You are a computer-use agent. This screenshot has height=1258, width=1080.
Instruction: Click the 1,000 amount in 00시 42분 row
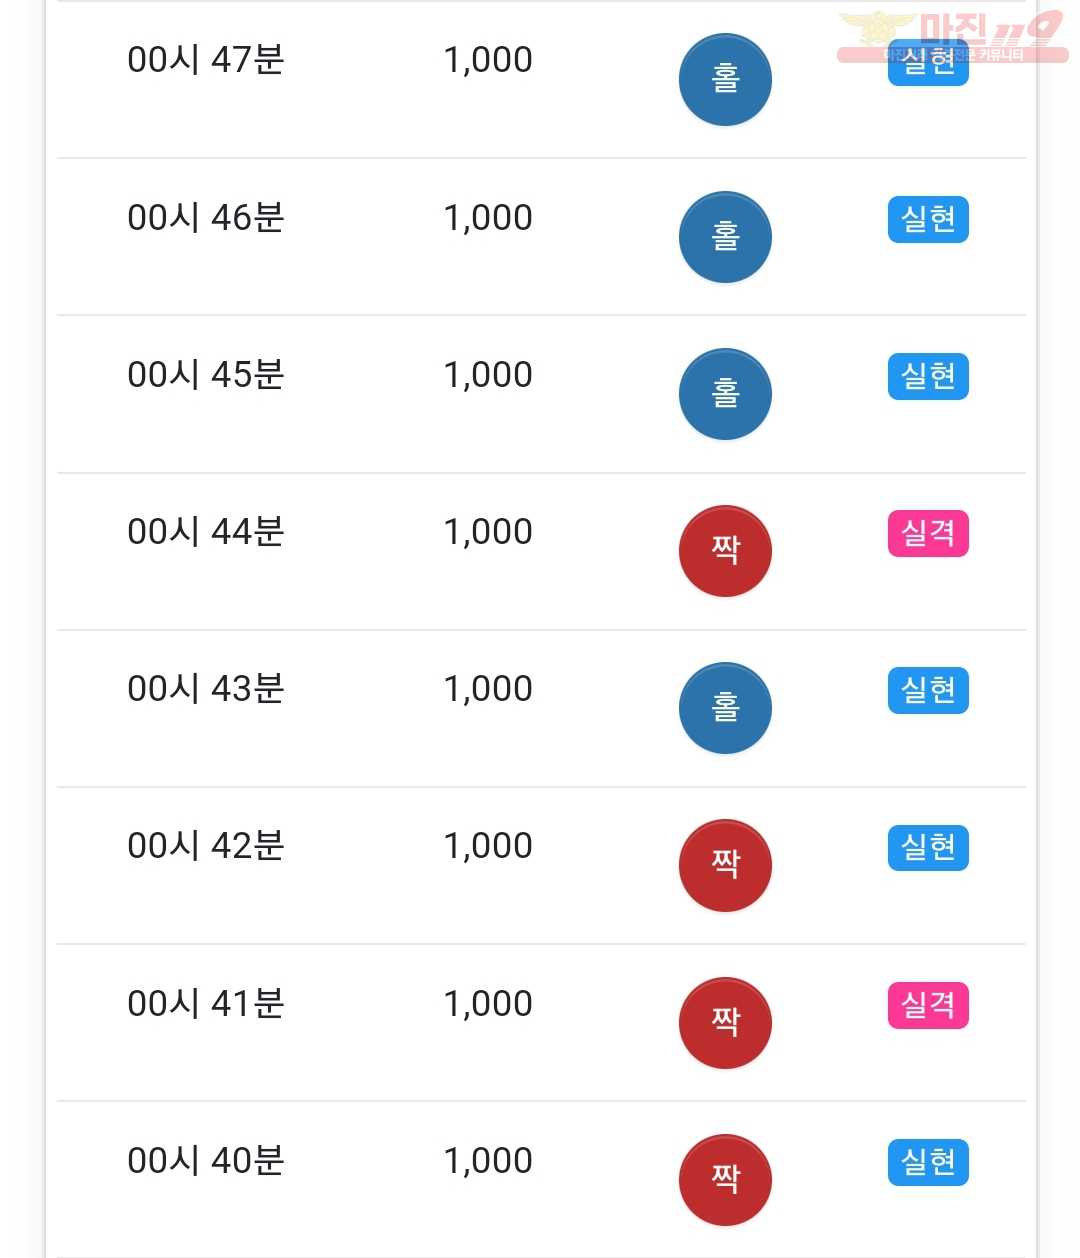click(x=488, y=846)
